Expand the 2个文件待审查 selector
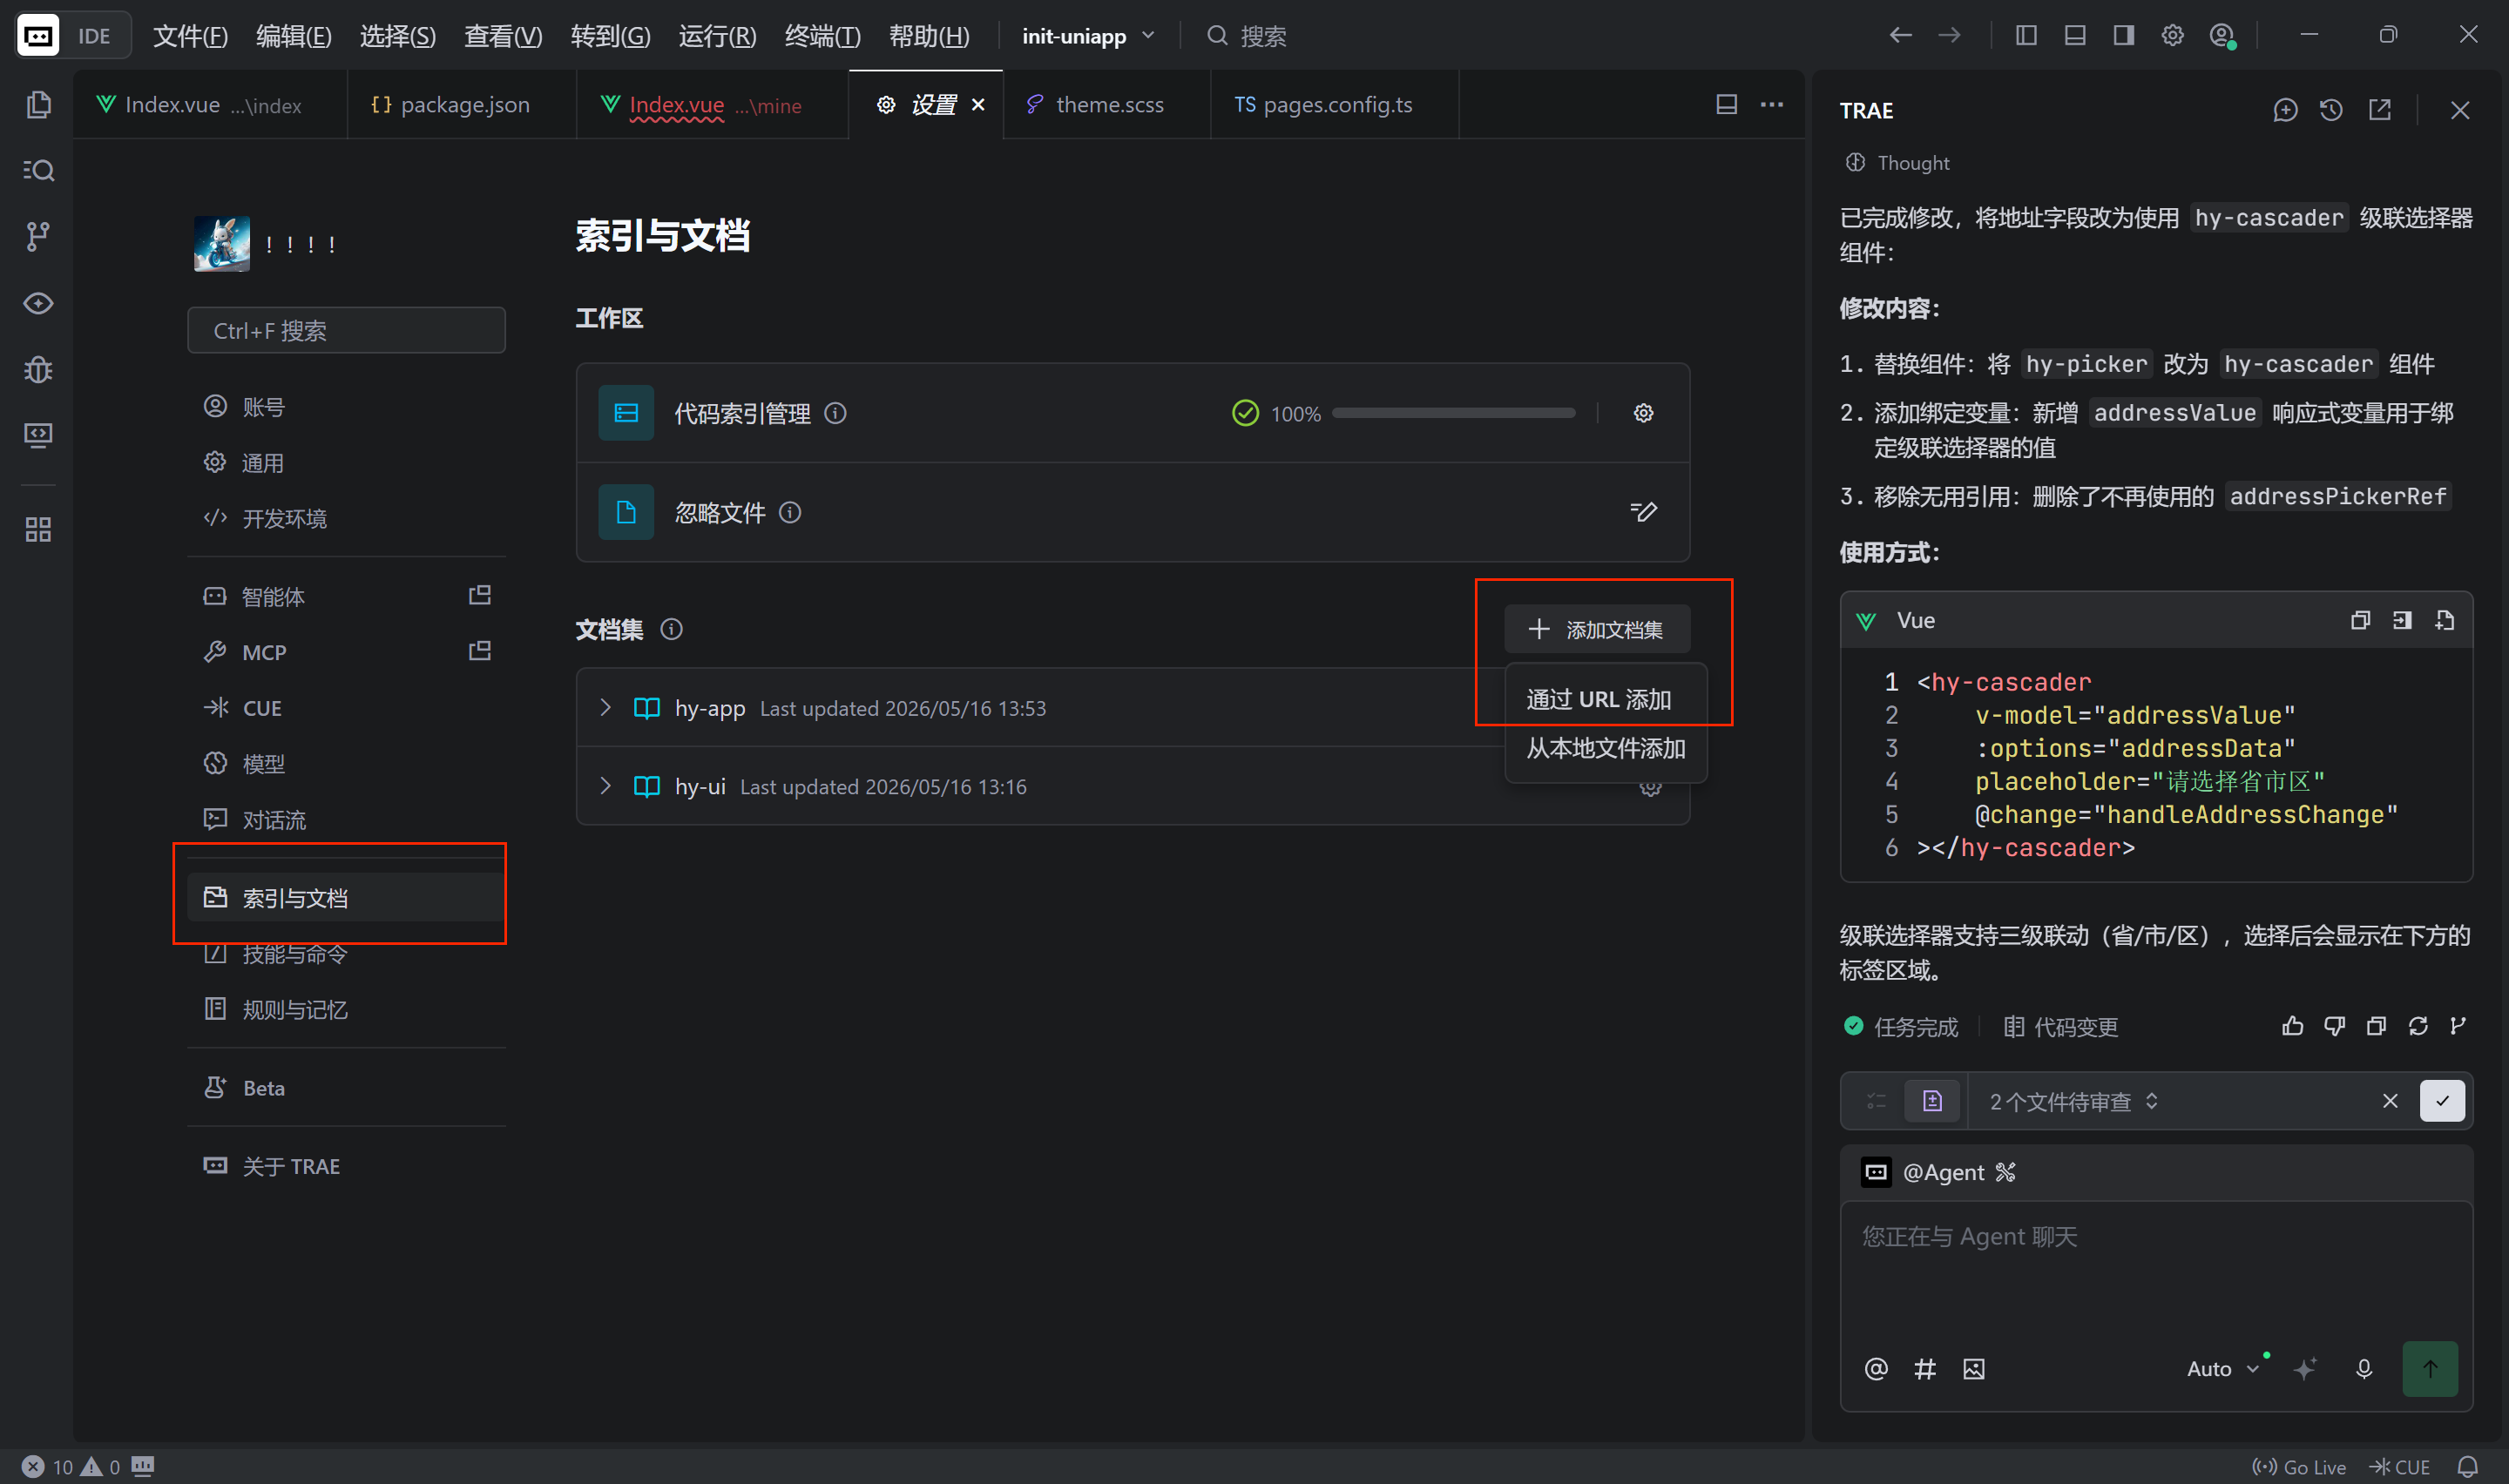 (x=2073, y=1100)
